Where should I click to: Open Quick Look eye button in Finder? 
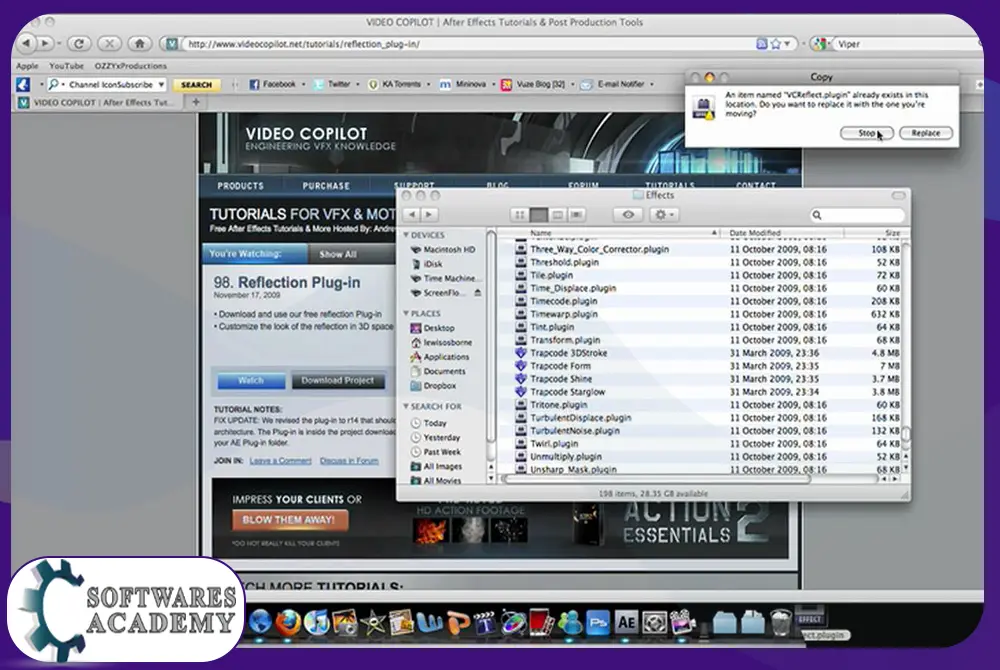628,215
